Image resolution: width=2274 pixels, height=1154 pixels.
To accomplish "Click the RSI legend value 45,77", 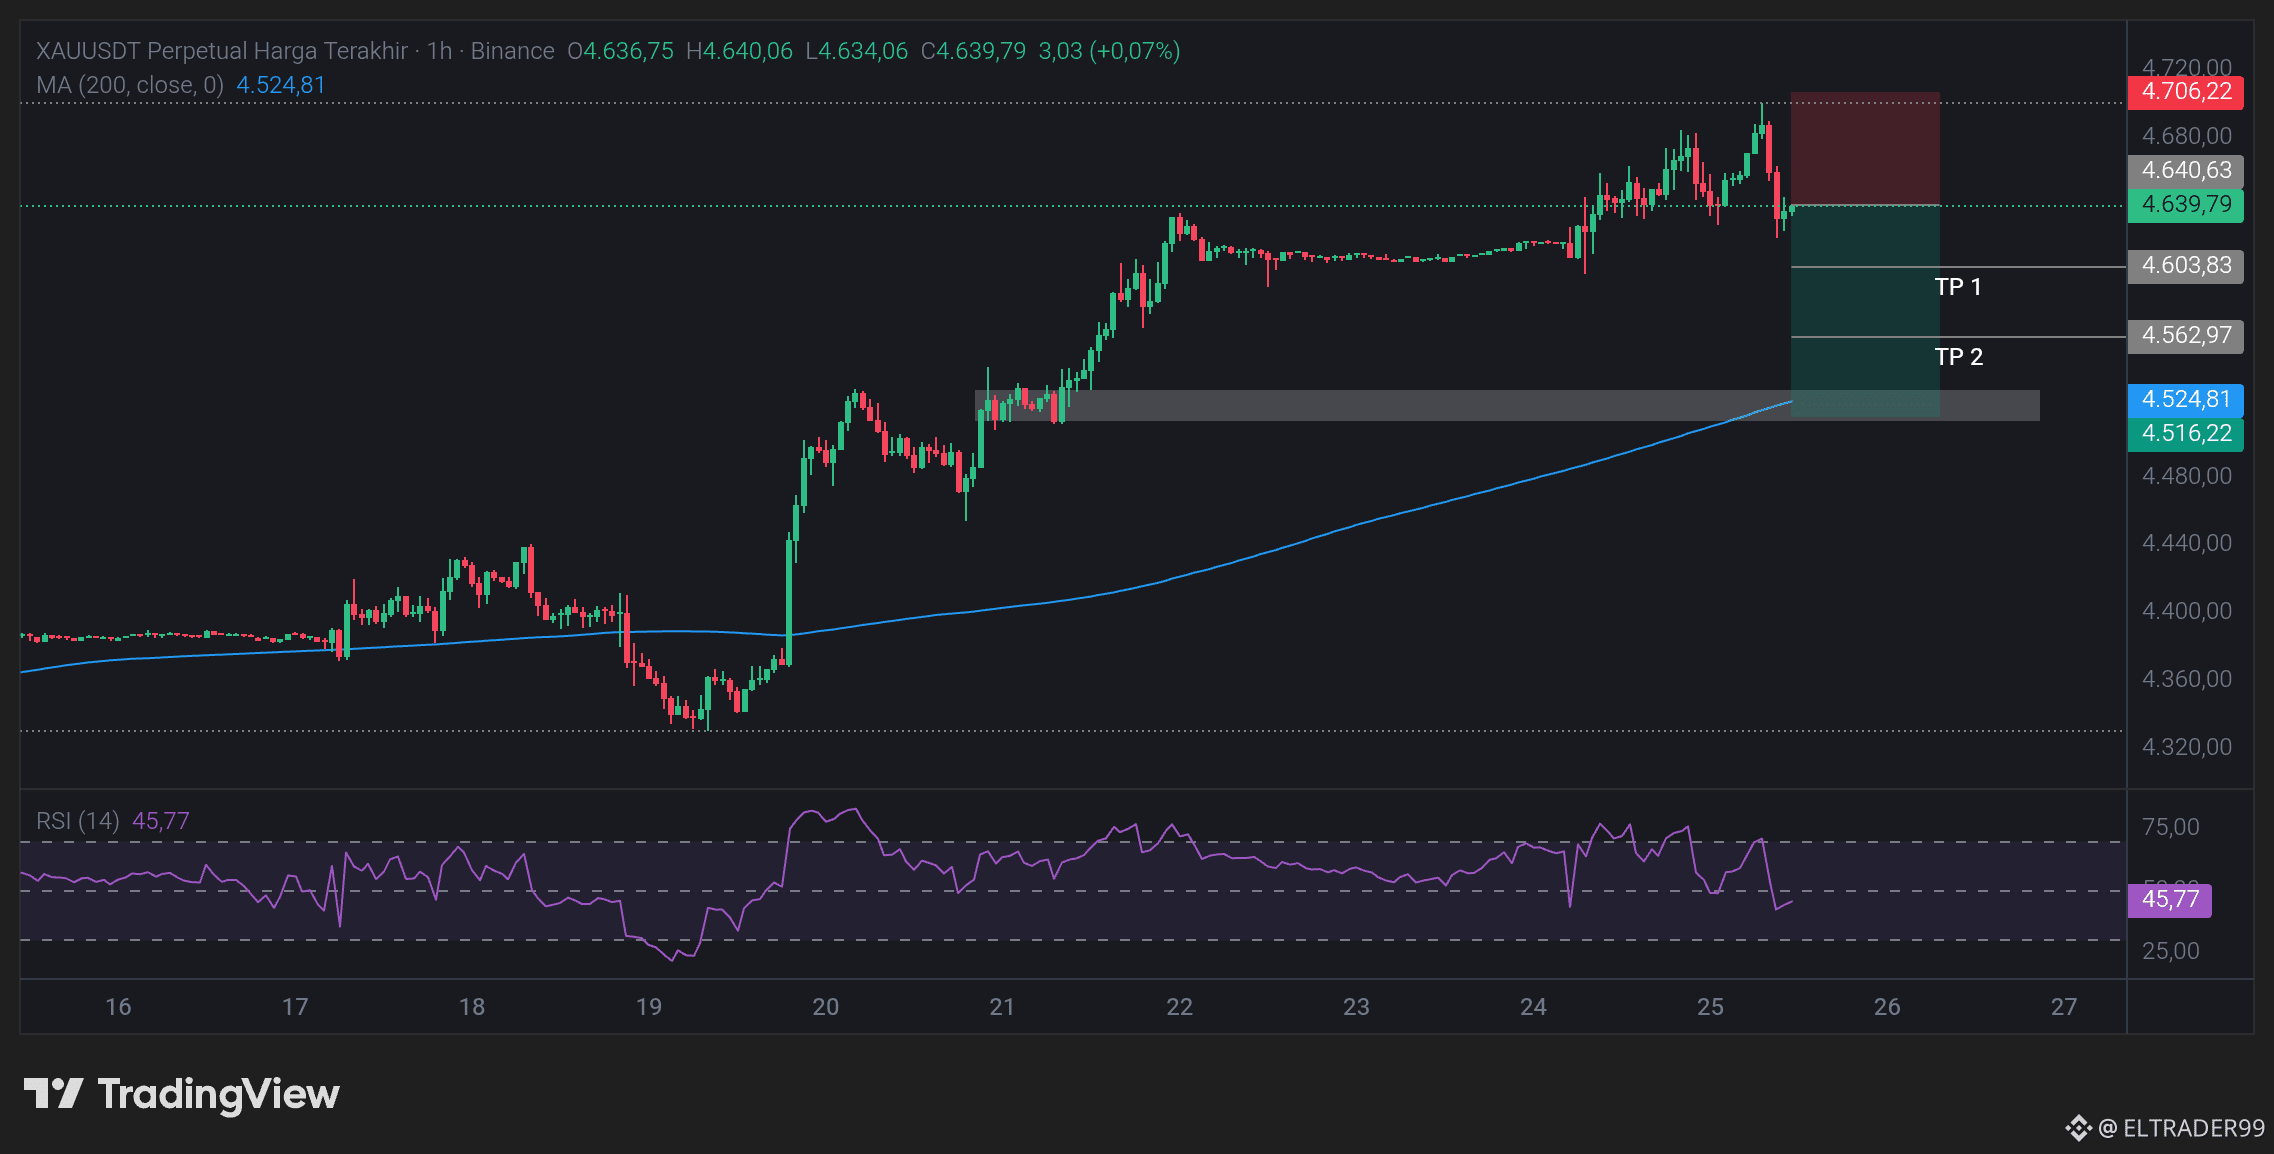I will tap(161, 821).
